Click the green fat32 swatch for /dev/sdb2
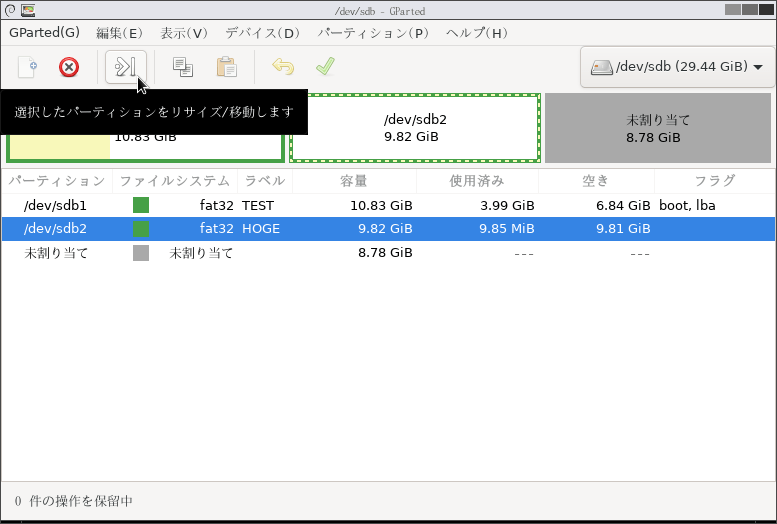The width and height of the screenshot is (777, 524). (x=141, y=229)
